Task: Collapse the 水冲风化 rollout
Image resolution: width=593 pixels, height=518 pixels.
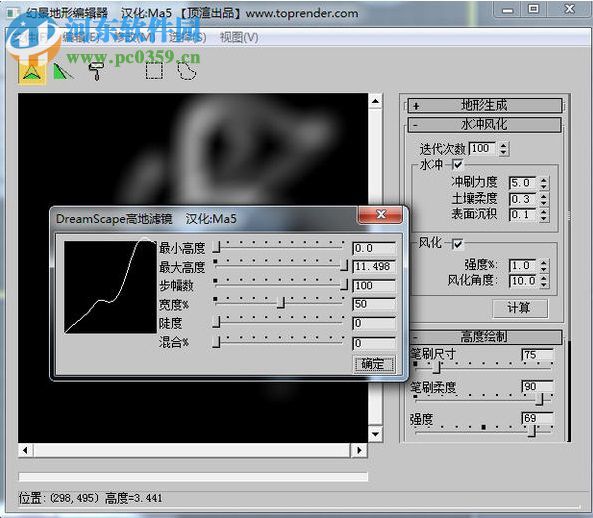Action: (x=485, y=125)
